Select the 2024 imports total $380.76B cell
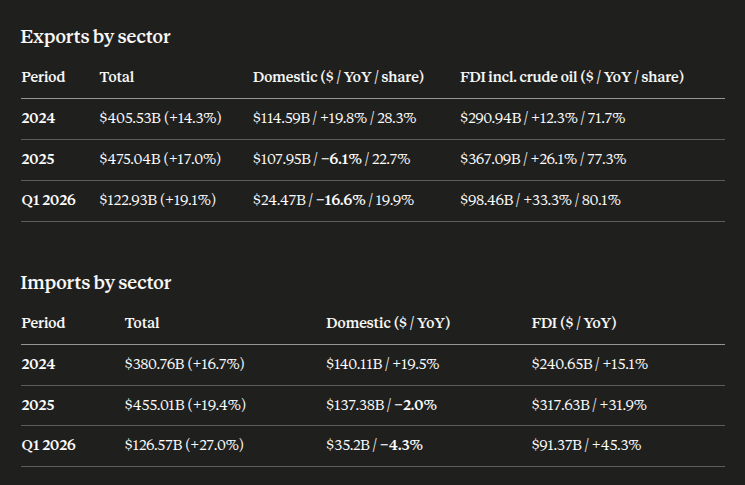This screenshot has height=485, width=745. tap(185, 364)
